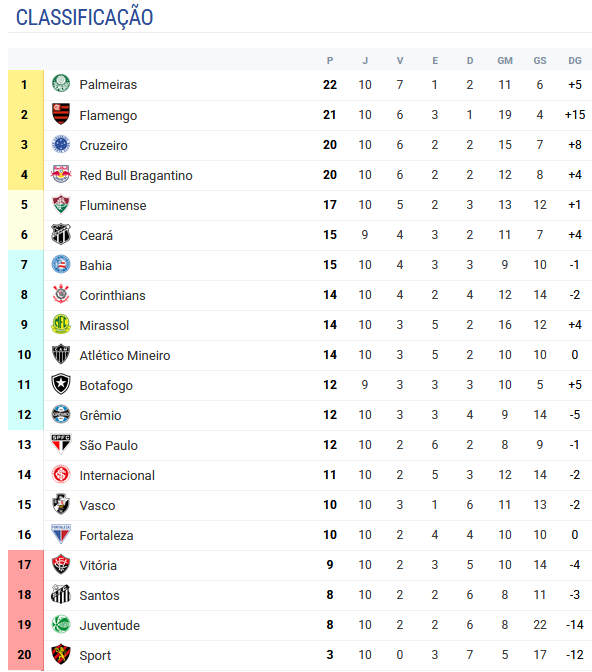
Task: Open the Mirassol team link
Action: pyautogui.click(x=104, y=325)
